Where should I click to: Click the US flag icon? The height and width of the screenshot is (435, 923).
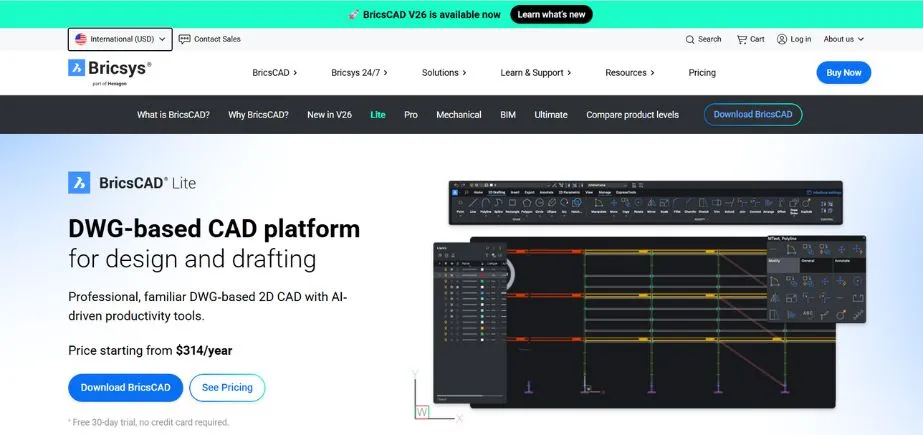[81, 39]
